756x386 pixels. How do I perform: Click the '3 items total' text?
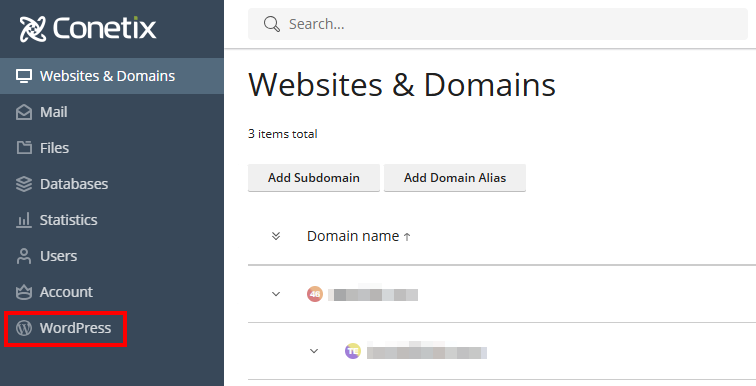click(x=283, y=134)
